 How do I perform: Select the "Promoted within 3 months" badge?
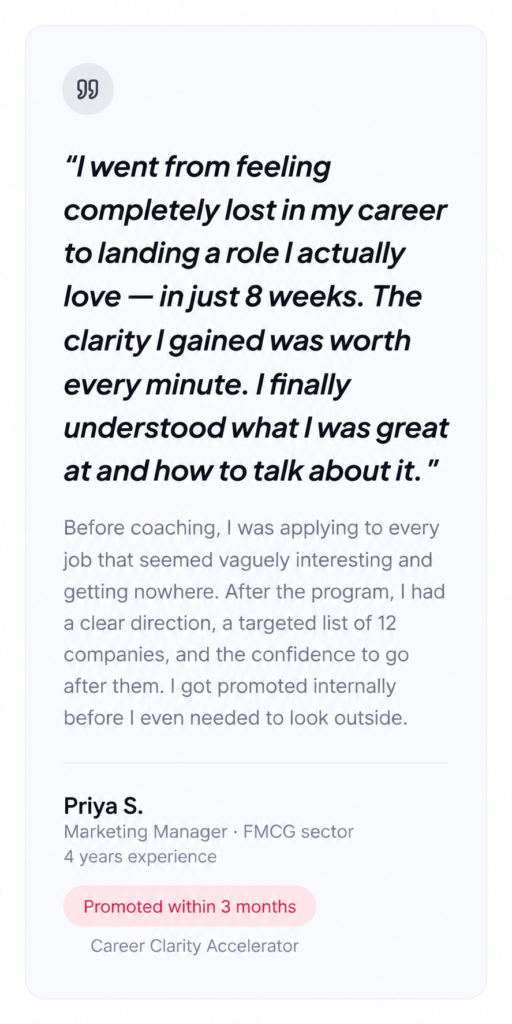click(x=189, y=906)
